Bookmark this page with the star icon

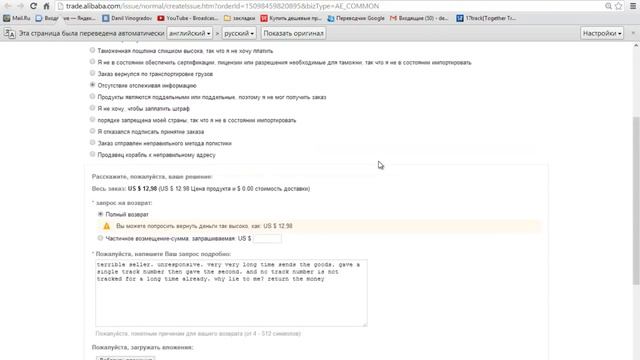[619, 6]
